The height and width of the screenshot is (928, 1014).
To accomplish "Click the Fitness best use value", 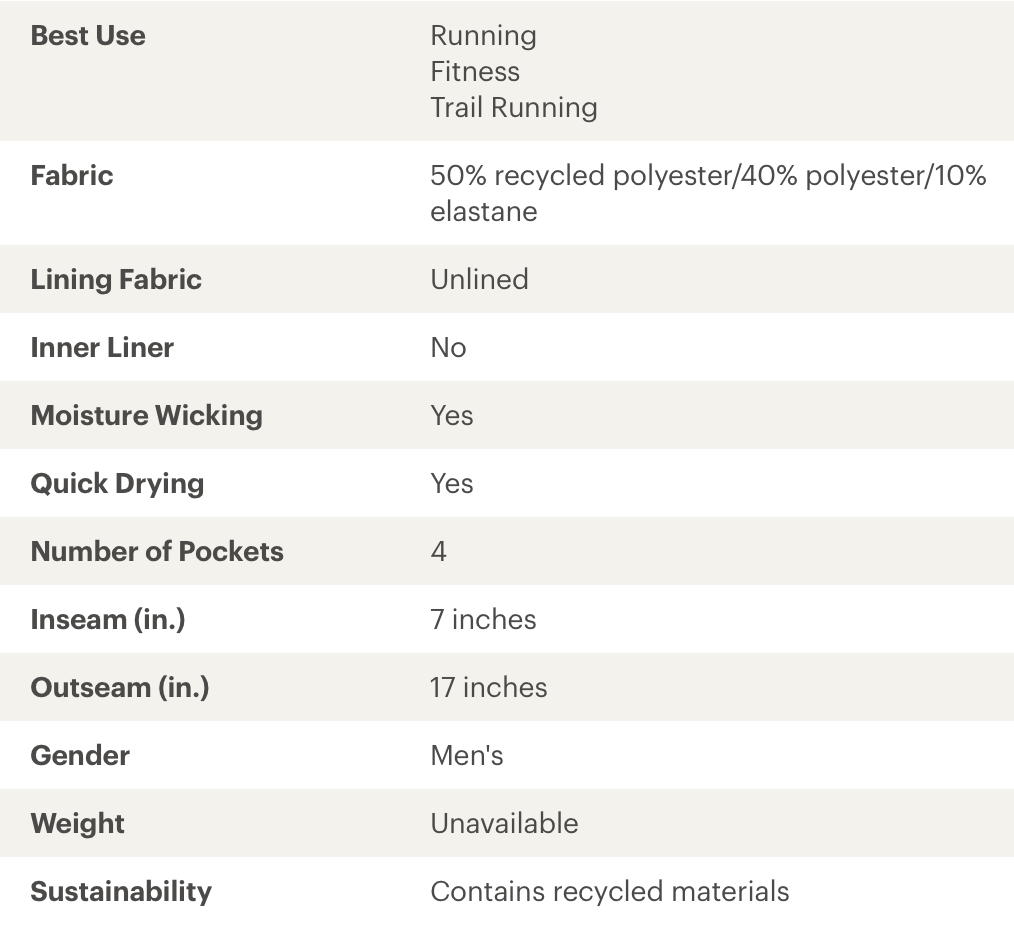I will point(475,72).
